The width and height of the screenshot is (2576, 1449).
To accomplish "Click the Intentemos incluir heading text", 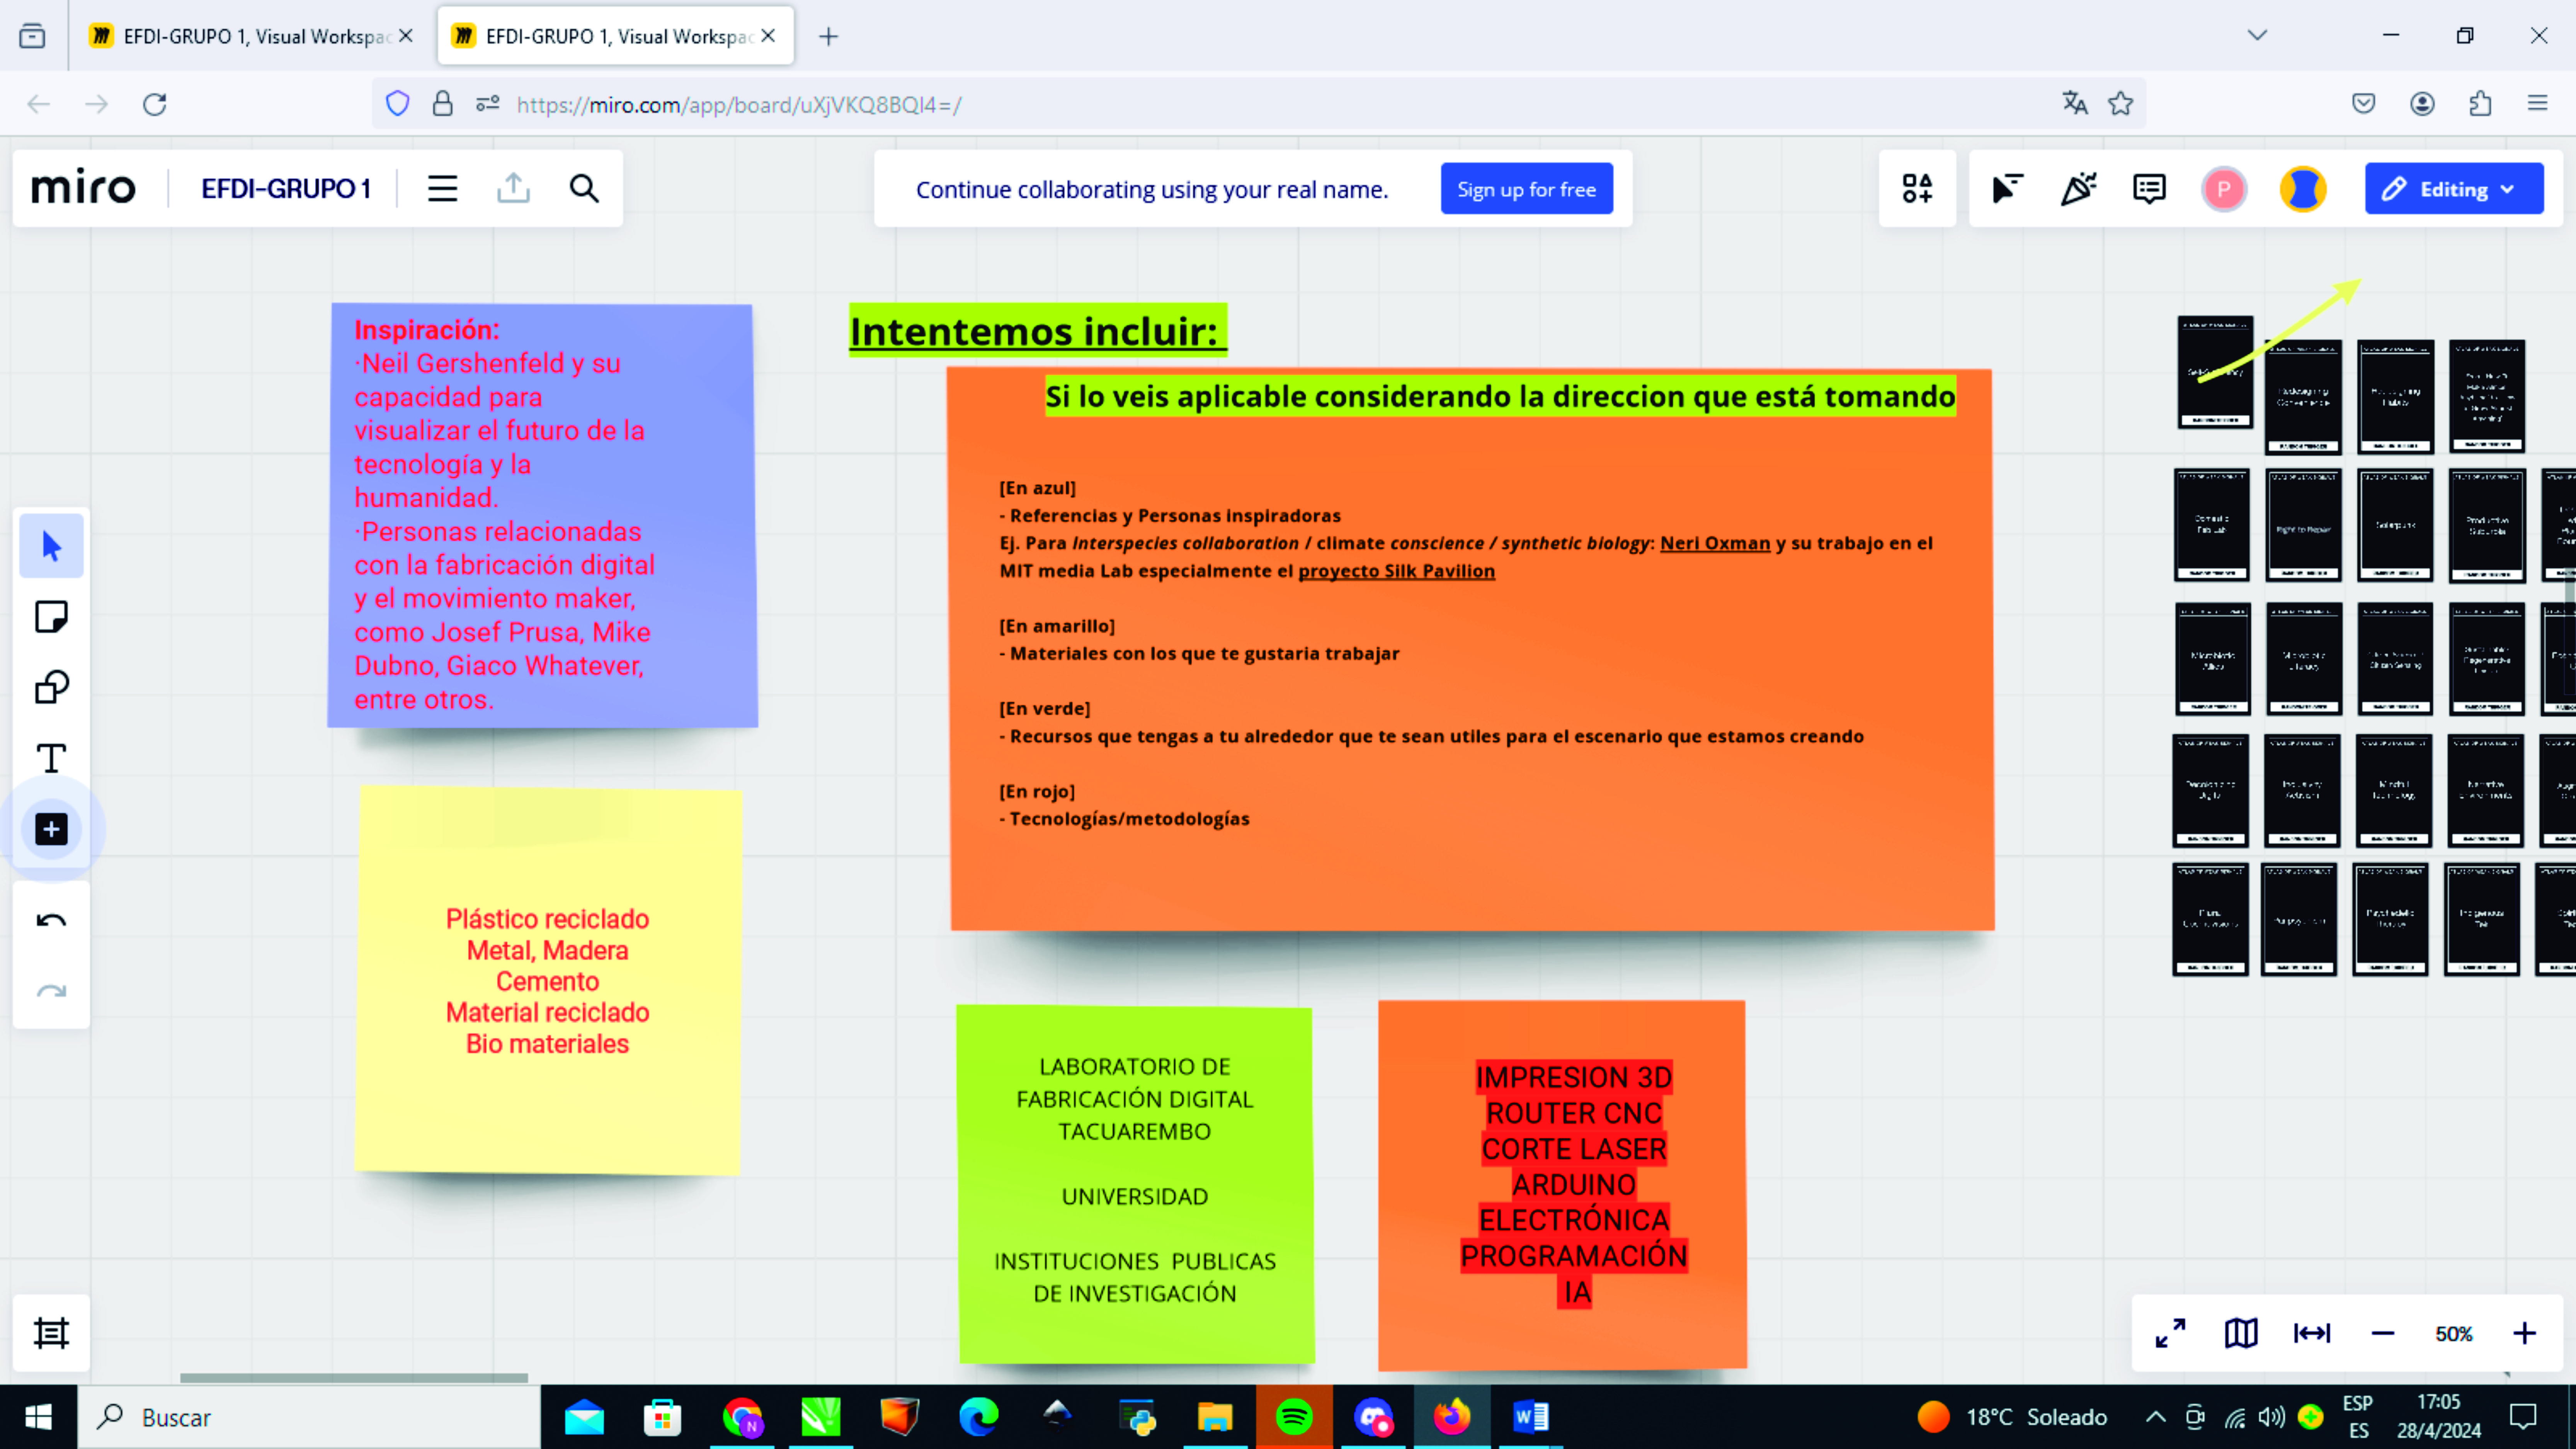I will [1037, 331].
